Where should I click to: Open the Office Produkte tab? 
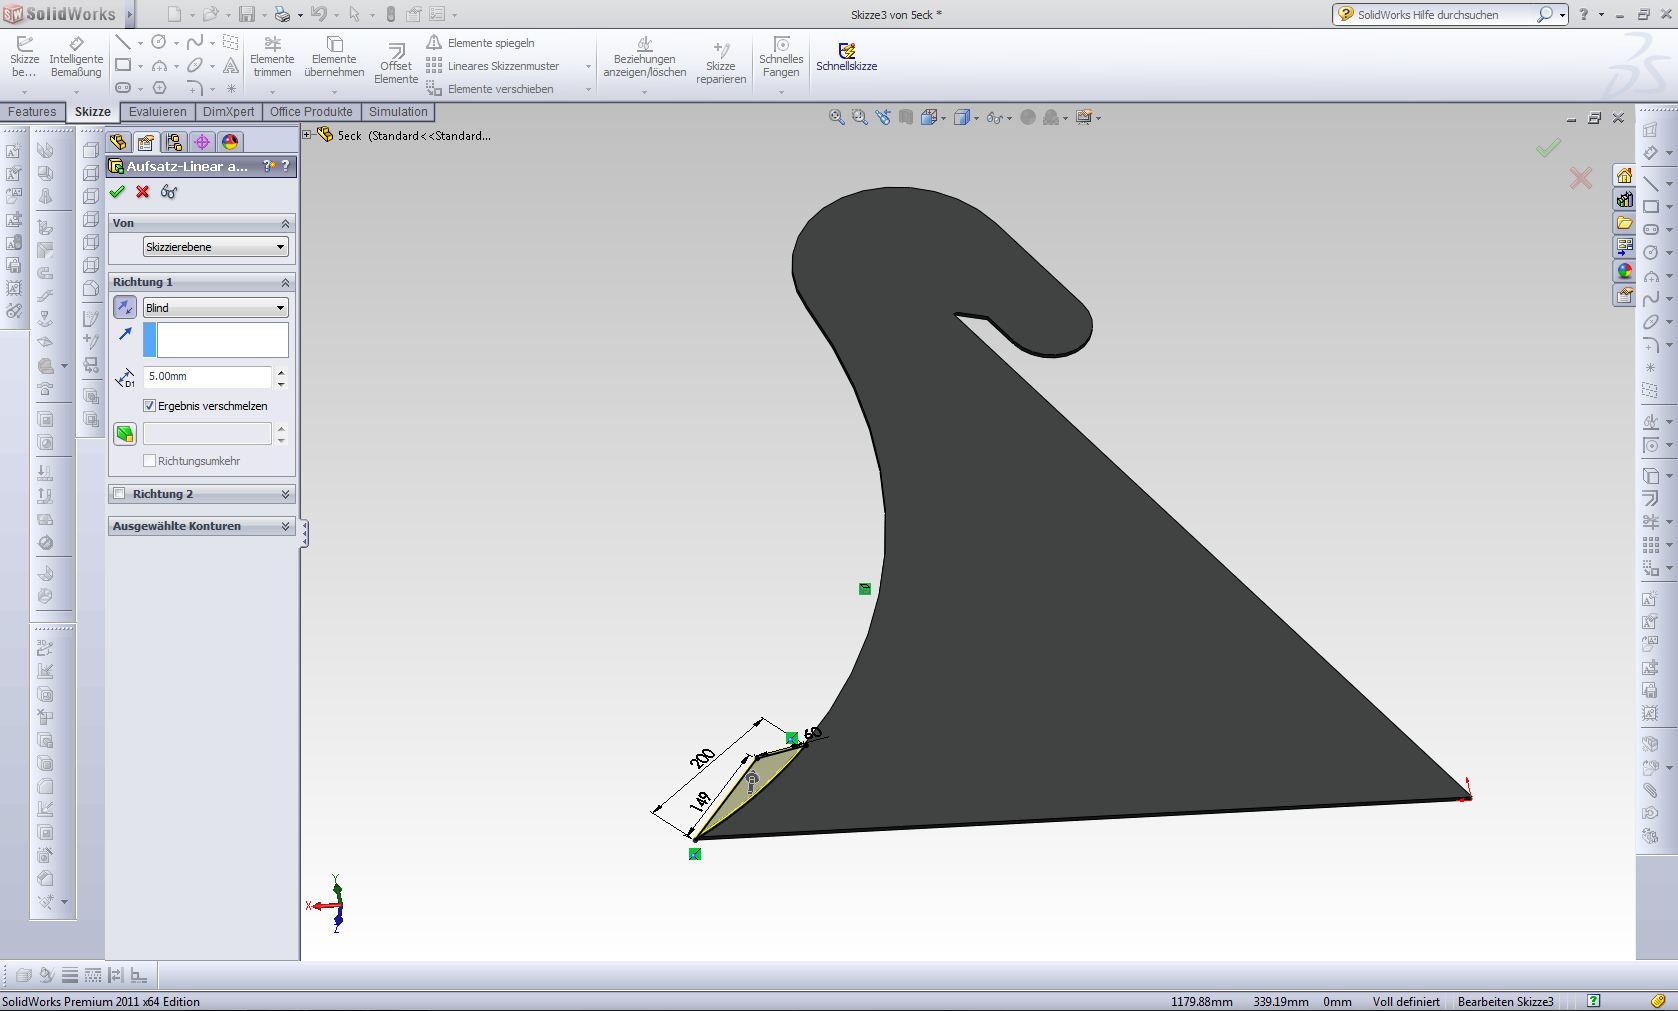[311, 112]
